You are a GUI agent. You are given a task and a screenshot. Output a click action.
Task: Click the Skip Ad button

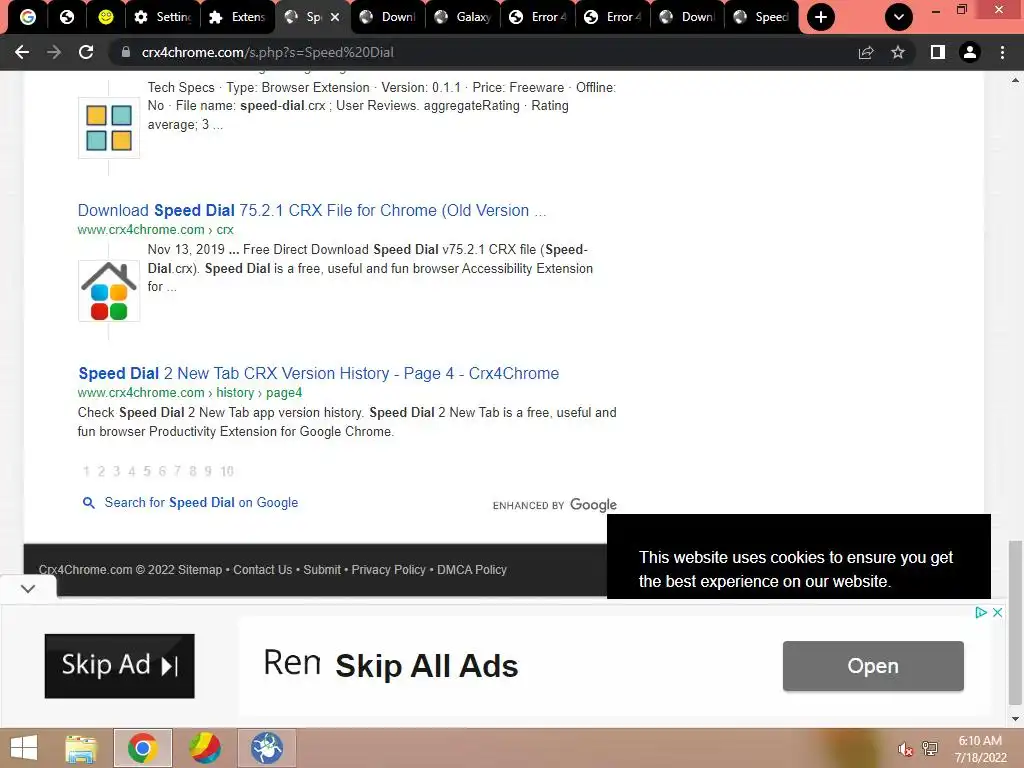tap(120, 665)
